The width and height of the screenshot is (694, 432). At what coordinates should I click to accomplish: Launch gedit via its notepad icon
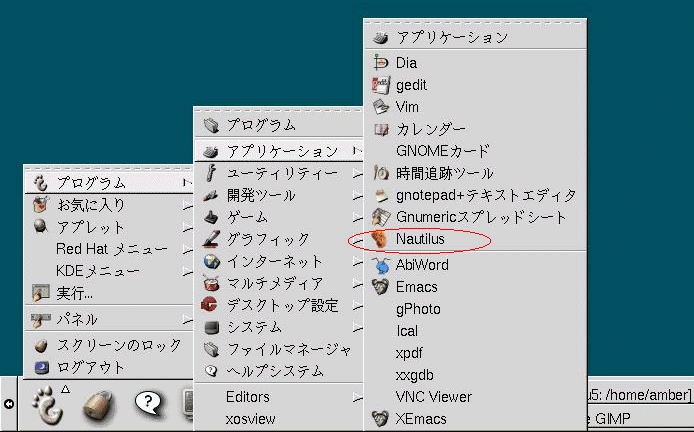pos(381,85)
